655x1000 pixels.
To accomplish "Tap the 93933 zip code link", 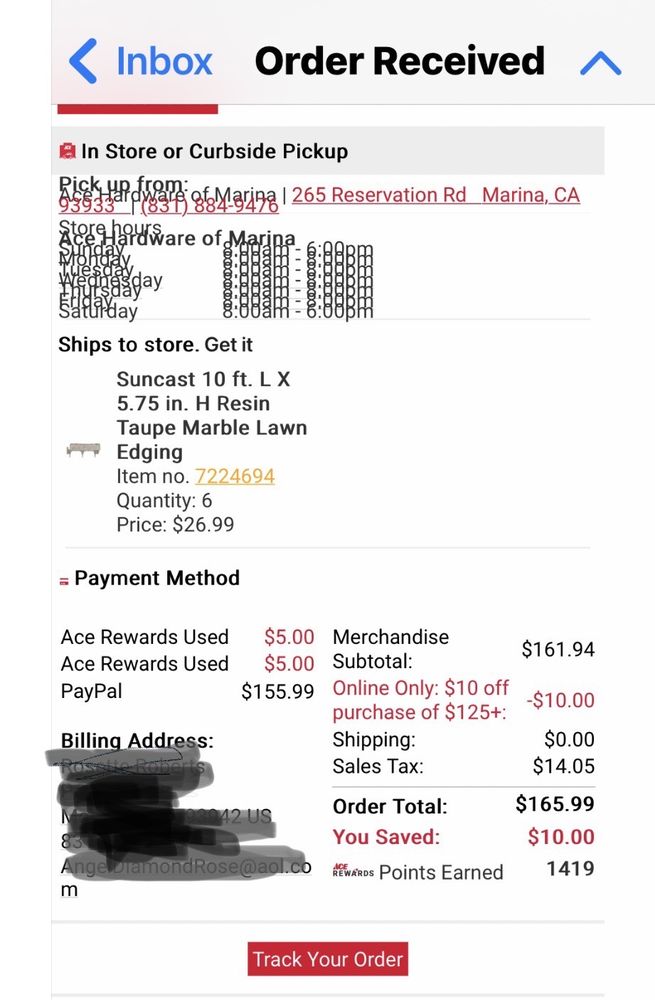I will click(x=87, y=207).
